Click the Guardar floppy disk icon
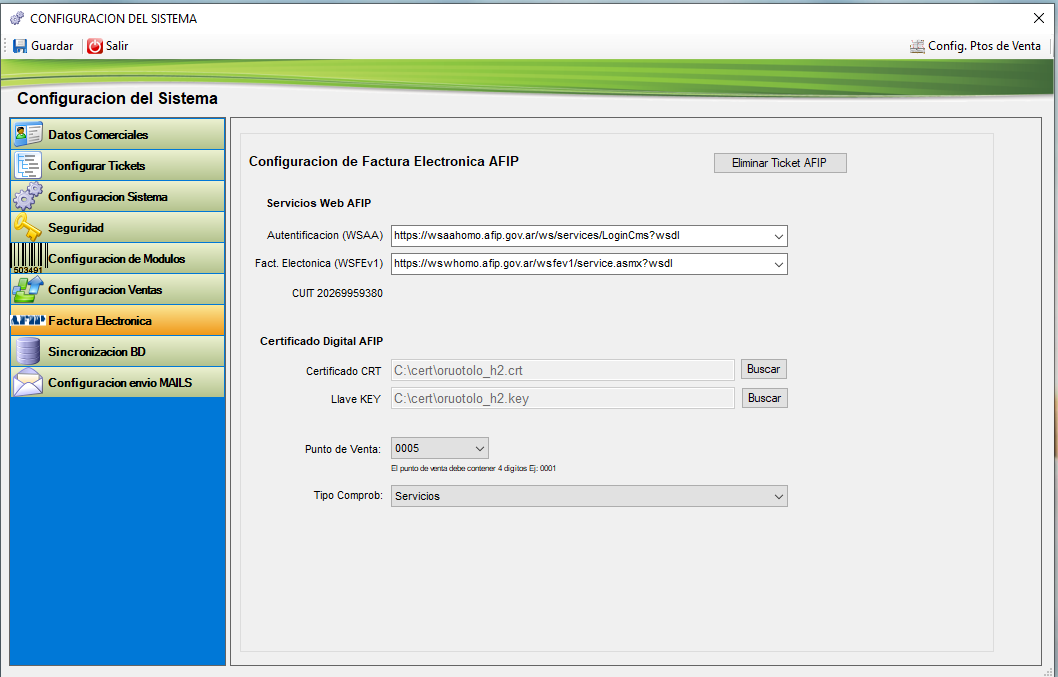 pyautogui.click(x=20, y=46)
